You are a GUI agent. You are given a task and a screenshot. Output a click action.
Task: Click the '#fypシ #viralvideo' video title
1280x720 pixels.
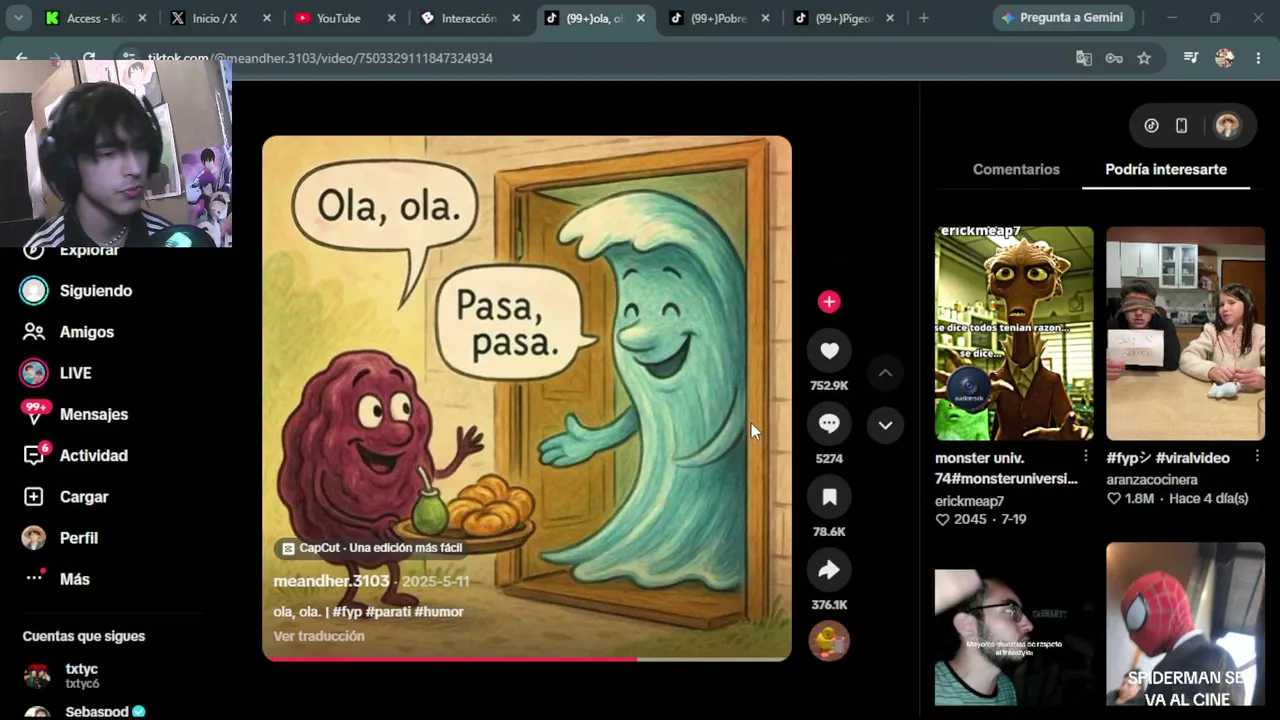1168,458
